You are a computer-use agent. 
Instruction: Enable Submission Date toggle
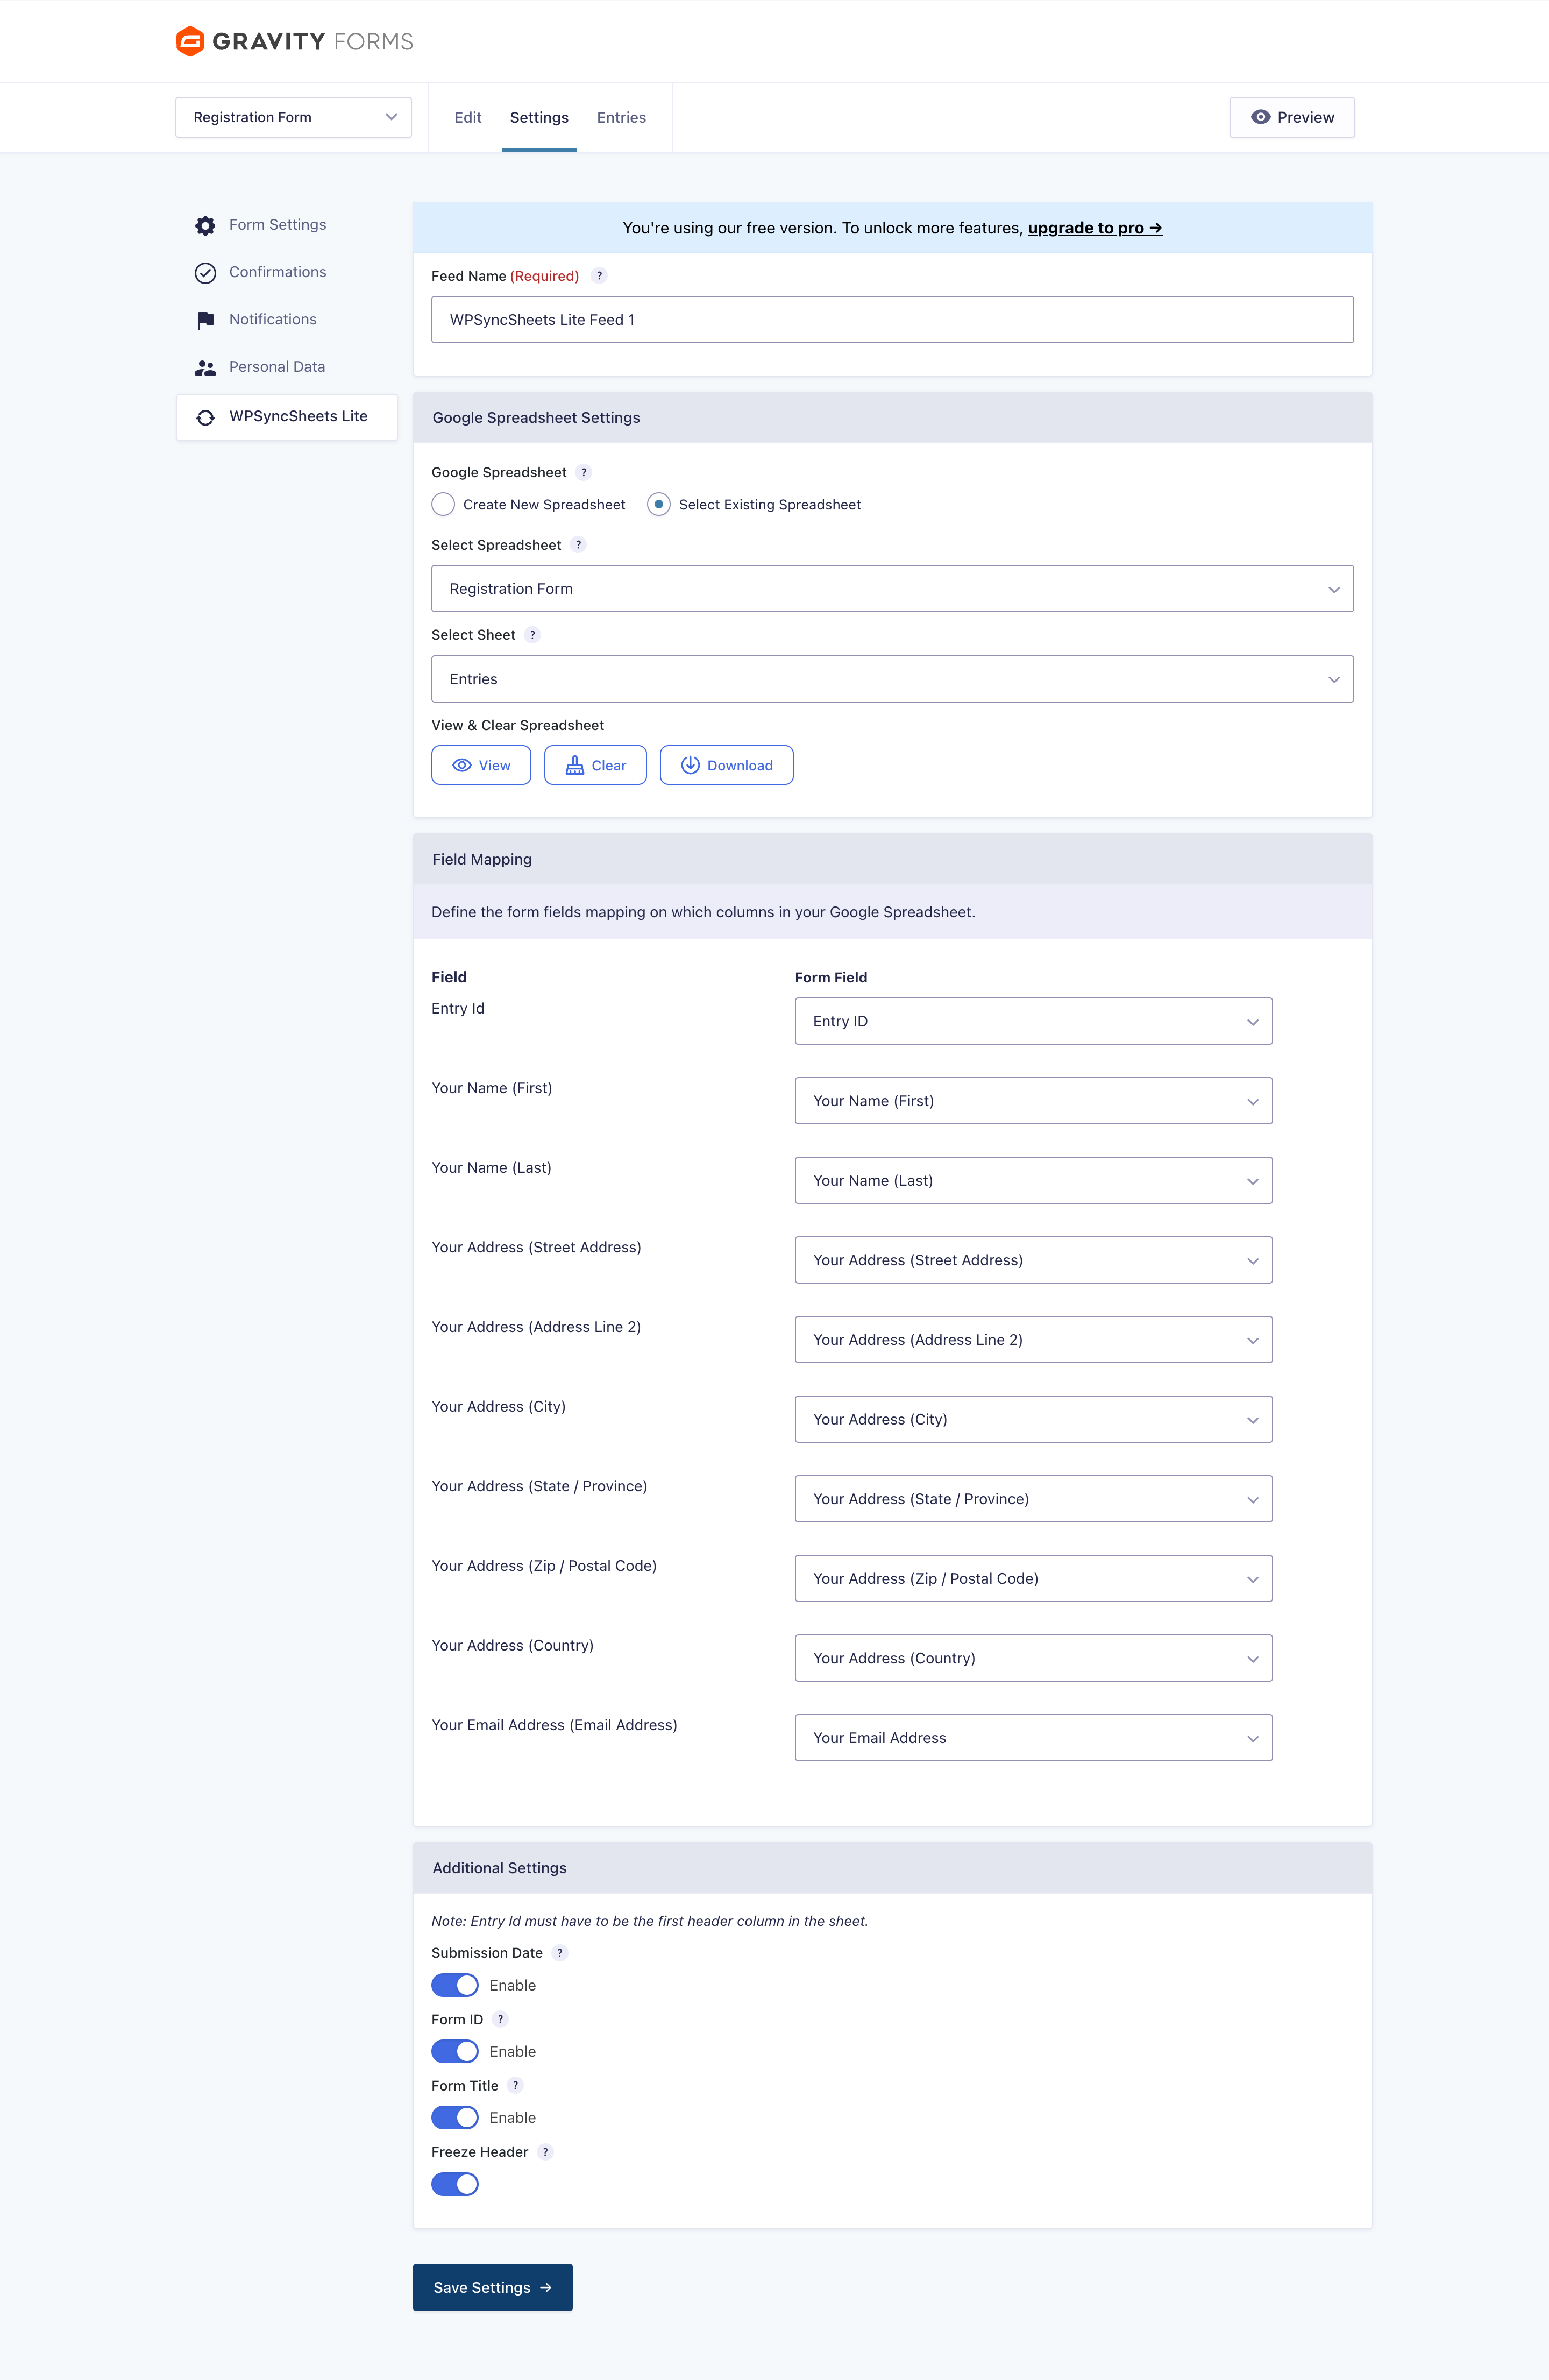(455, 1985)
